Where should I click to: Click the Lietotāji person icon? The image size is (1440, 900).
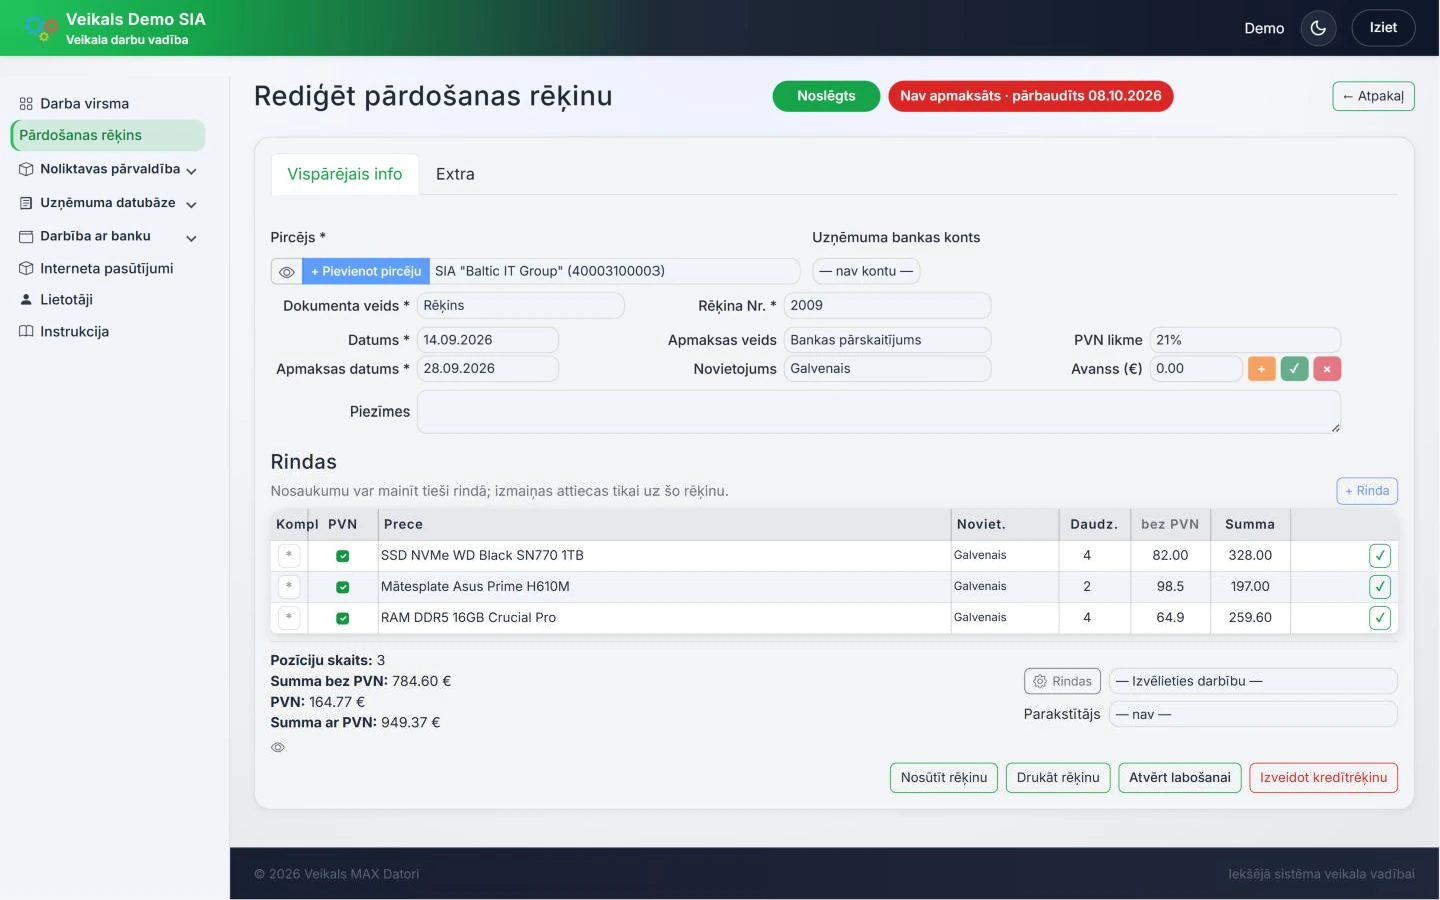pyautogui.click(x=26, y=299)
